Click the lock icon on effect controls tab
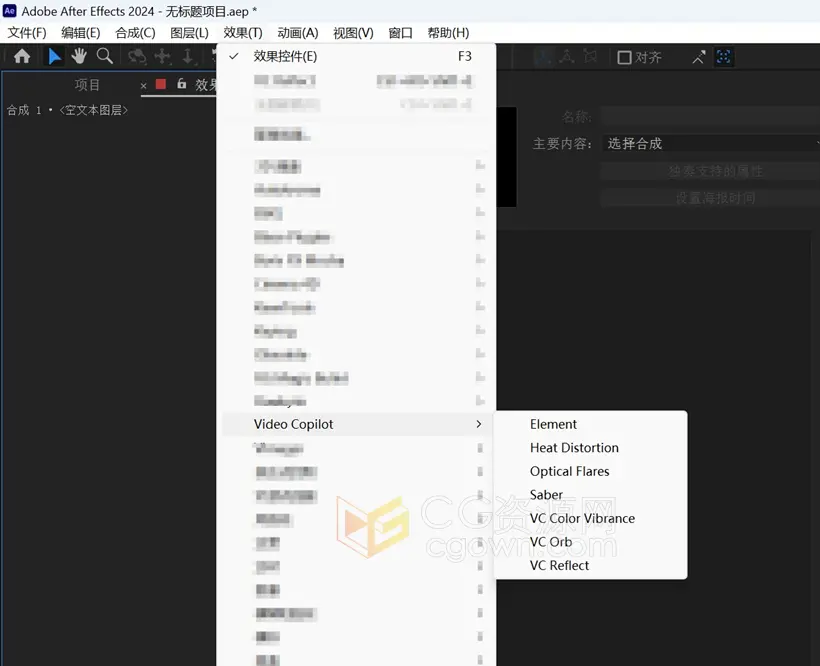 [x=181, y=84]
